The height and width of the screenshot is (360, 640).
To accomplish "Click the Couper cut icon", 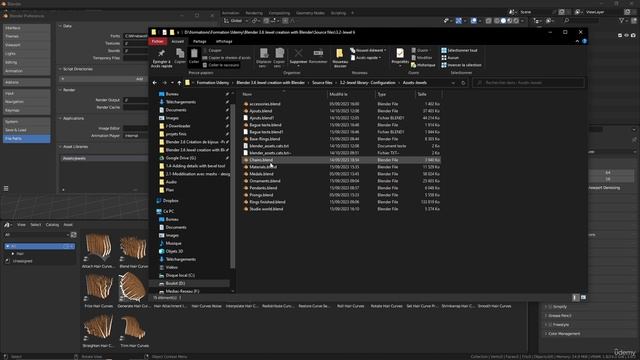I will point(205,51).
